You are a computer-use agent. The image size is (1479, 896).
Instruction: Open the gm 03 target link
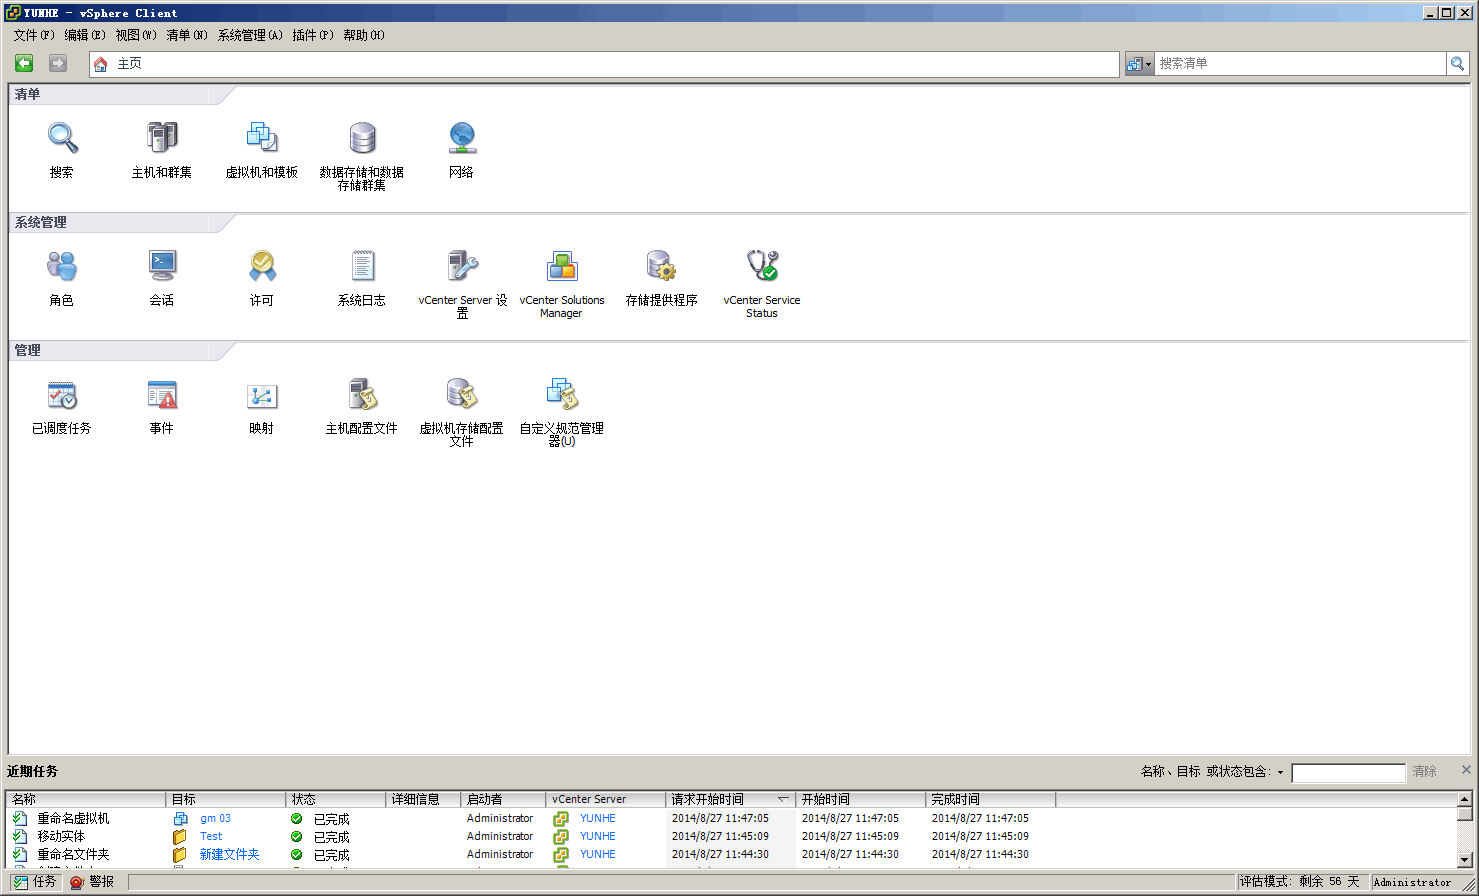[215, 818]
